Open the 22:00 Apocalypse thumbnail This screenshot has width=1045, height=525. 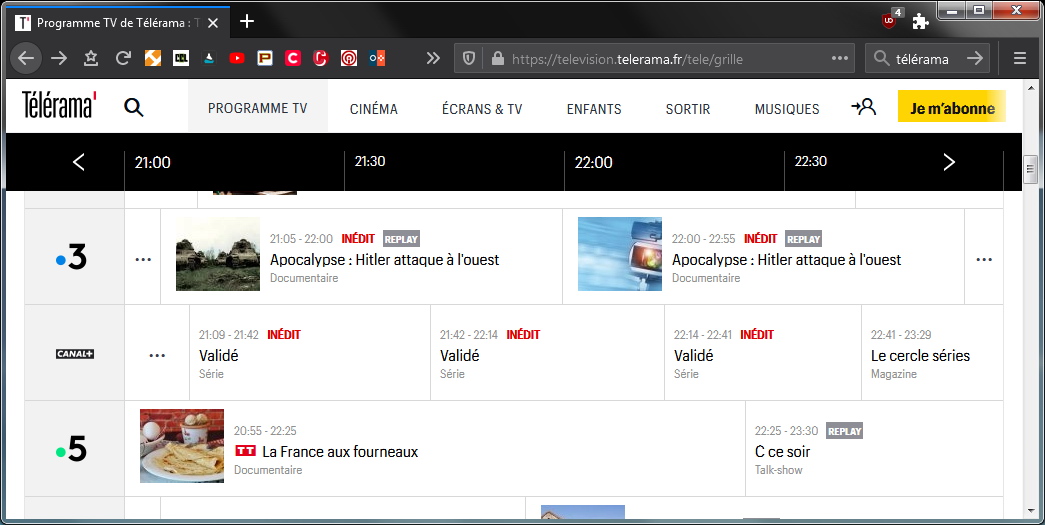[x=620, y=254]
